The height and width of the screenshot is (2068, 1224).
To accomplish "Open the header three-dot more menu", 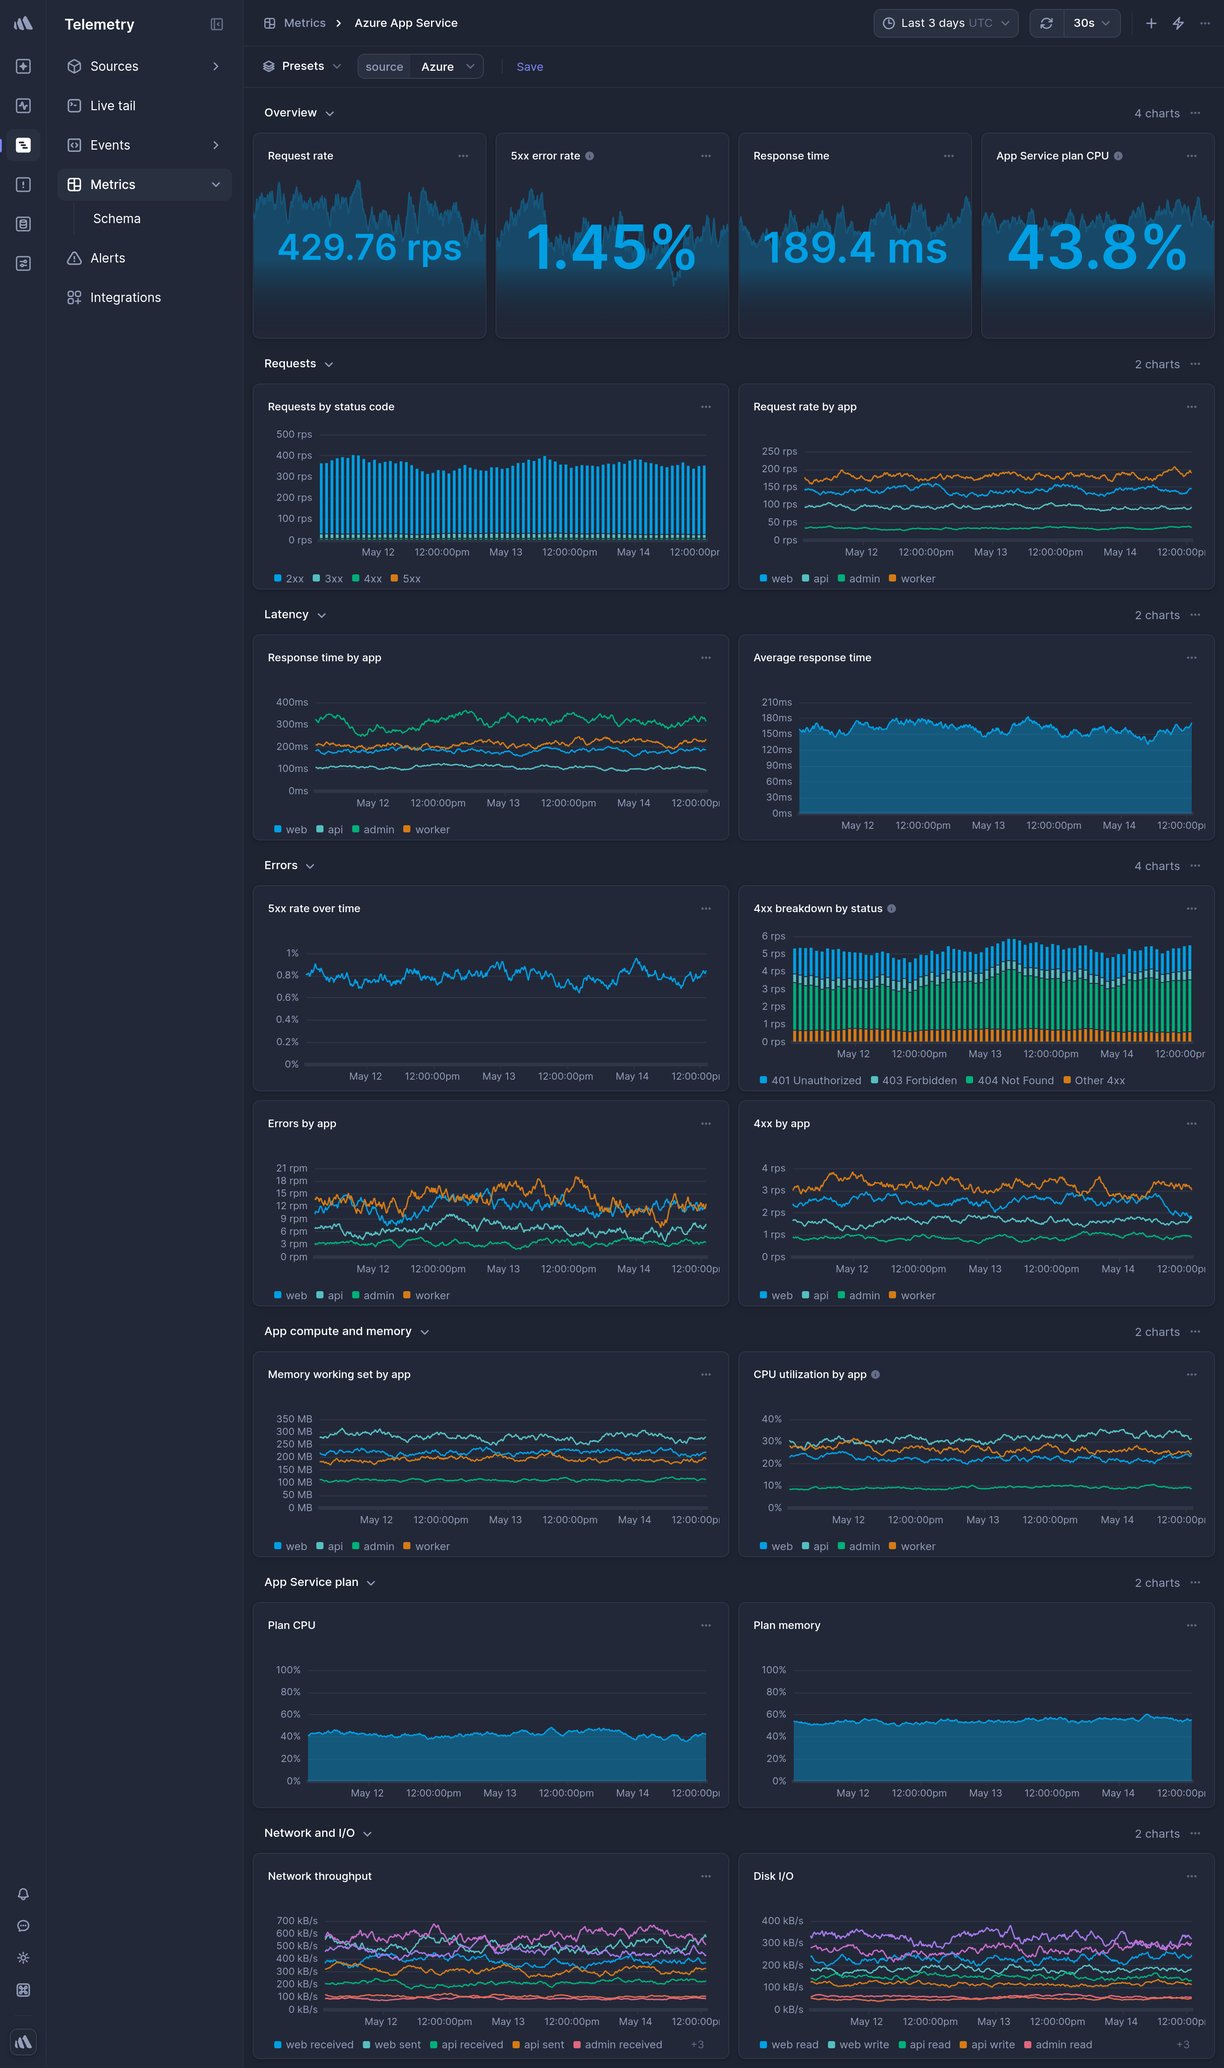I will 1205,23.
